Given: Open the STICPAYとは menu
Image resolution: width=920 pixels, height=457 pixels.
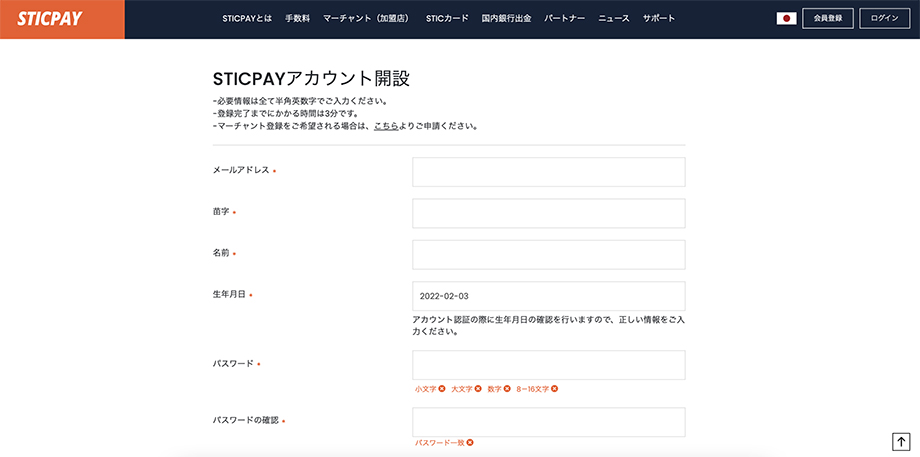Looking at the screenshot, I should point(247,19).
